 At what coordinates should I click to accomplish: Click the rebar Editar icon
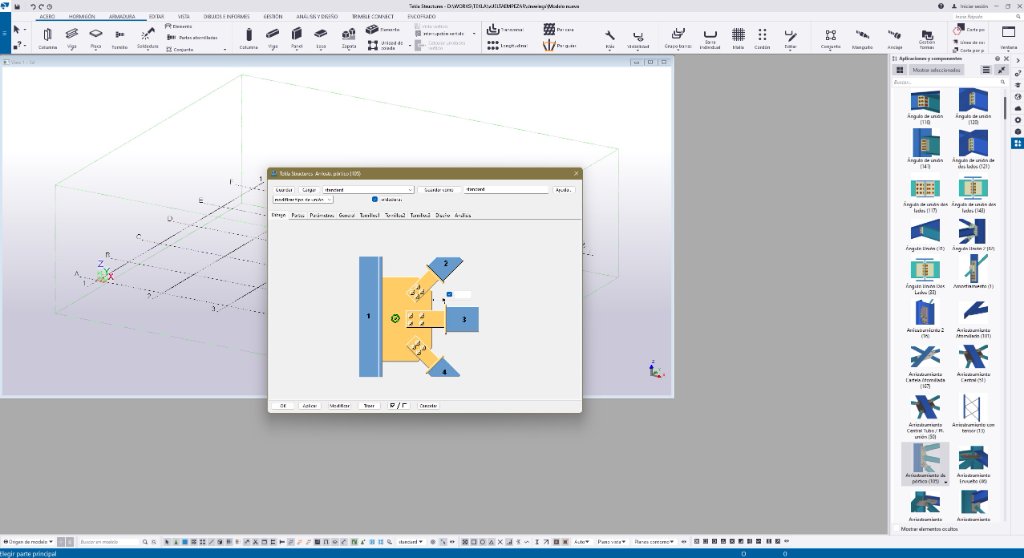point(790,38)
